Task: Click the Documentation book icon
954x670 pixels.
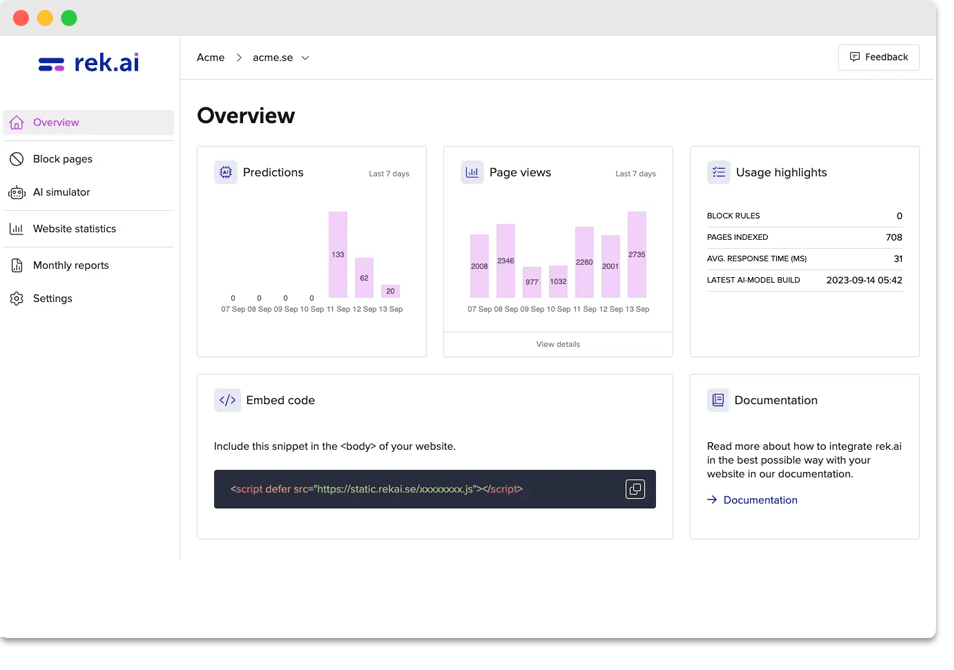Action: coord(718,400)
